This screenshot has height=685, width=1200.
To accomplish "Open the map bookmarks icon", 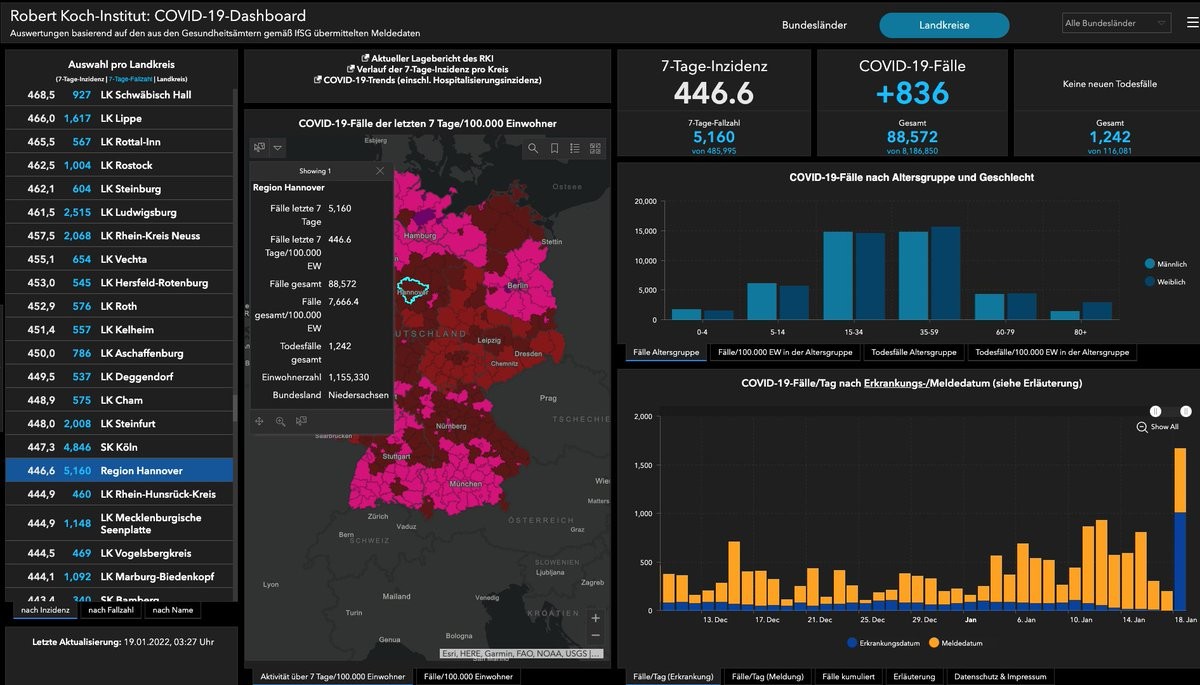I will point(554,148).
